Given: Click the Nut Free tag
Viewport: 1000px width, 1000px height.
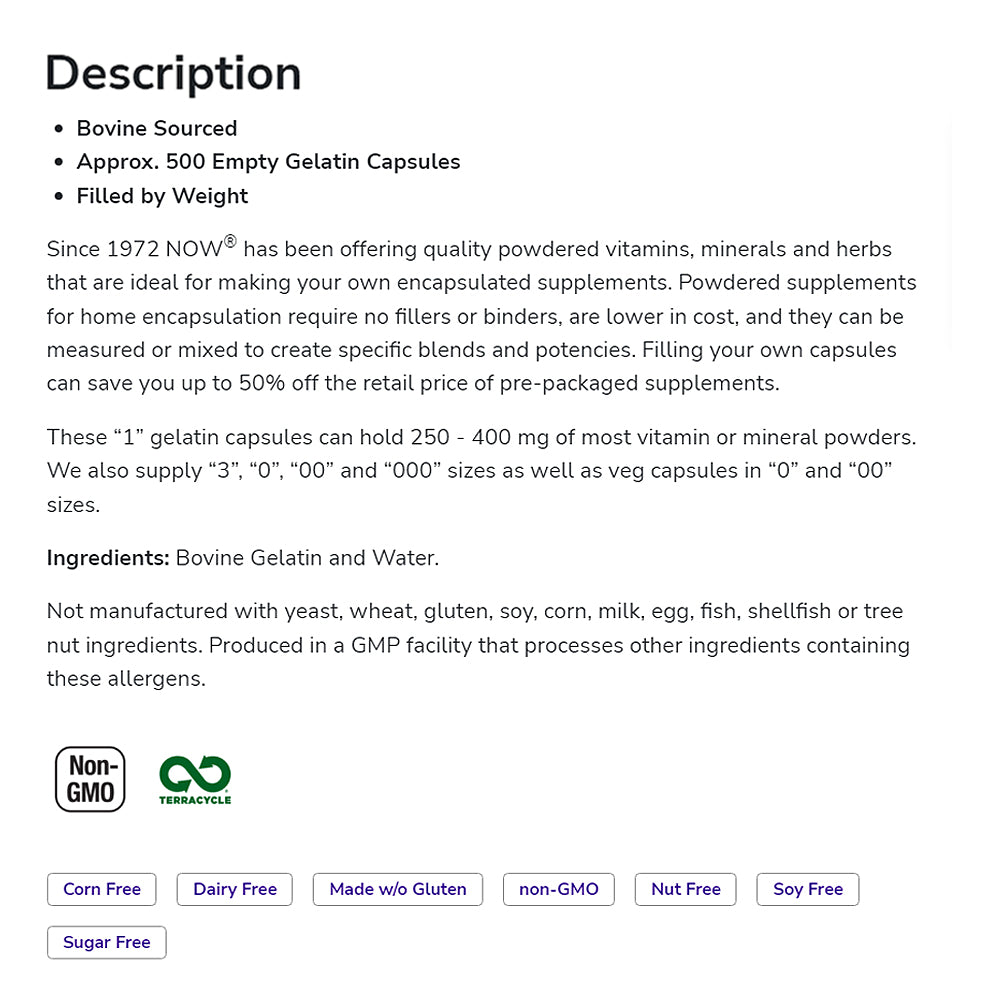Looking at the screenshot, I should tap(686, 889).
